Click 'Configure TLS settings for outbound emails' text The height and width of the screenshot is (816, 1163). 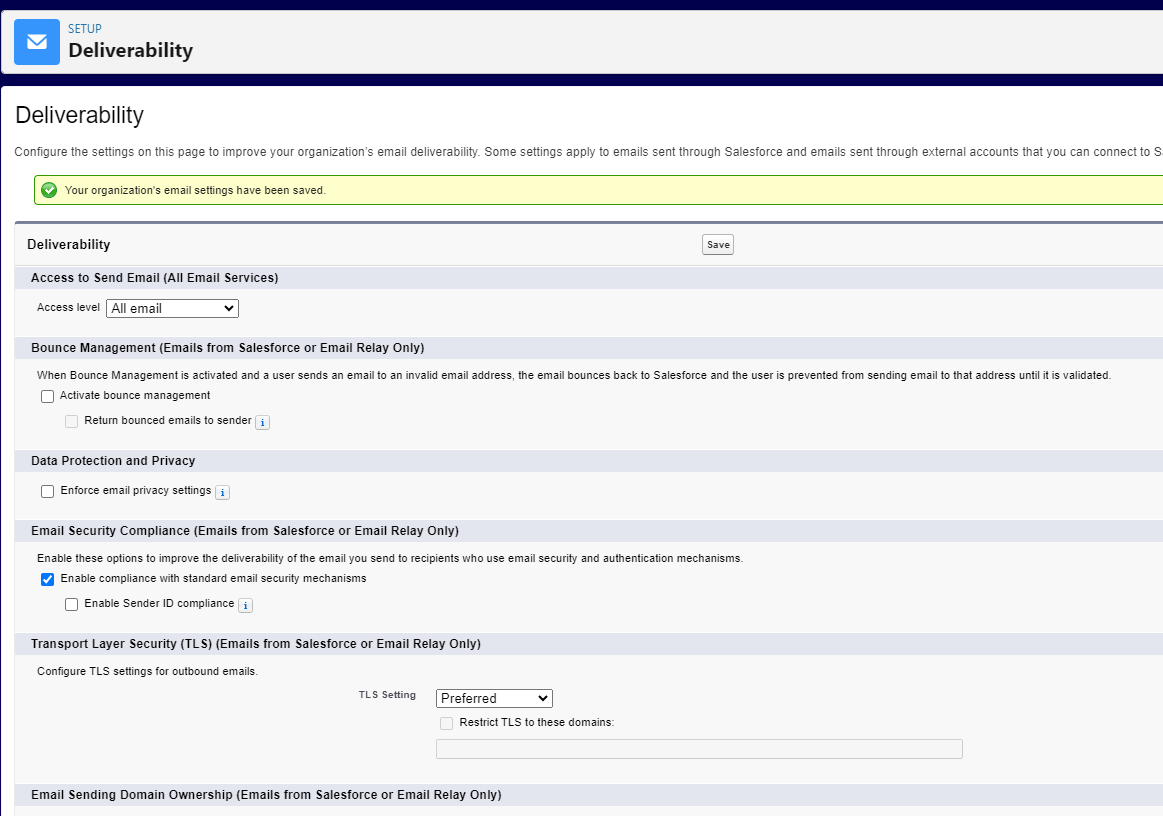[148, 671]
